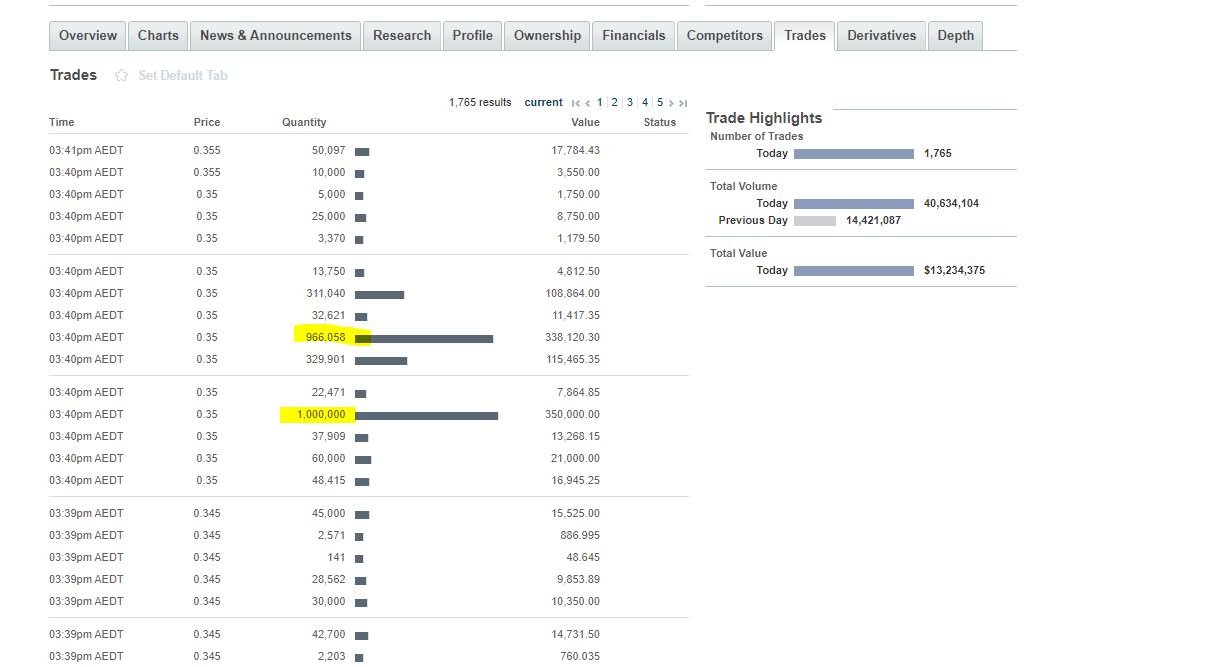Click the Number of Trades Today bar
The width and height of the screenshot is (1223, 667).
(x=853, y=154)
